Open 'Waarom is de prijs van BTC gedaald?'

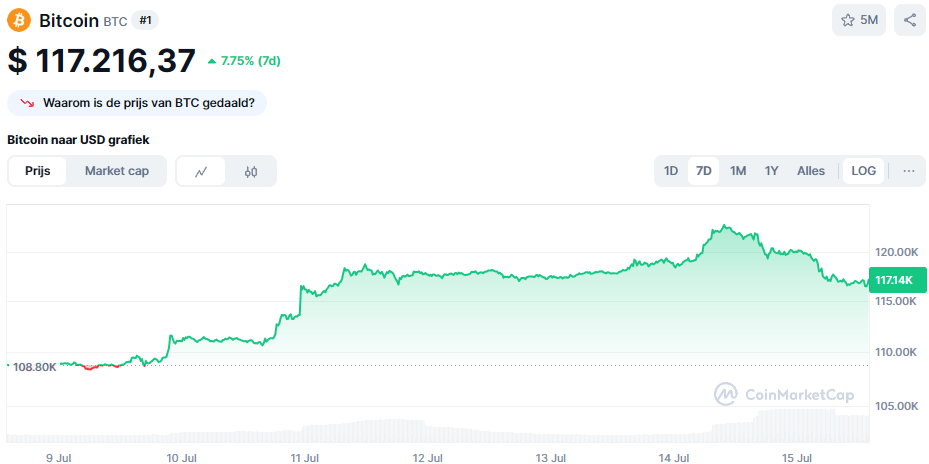click(137, 103)
